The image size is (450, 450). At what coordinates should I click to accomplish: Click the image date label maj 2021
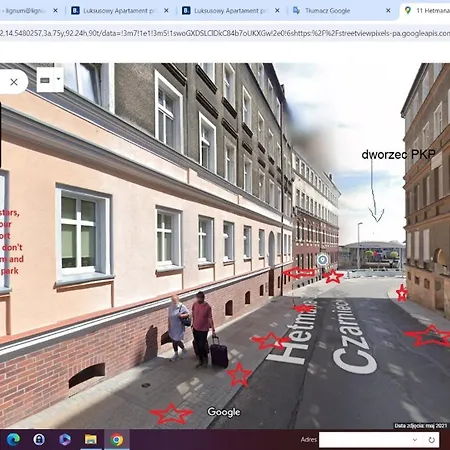pos(420,426)
